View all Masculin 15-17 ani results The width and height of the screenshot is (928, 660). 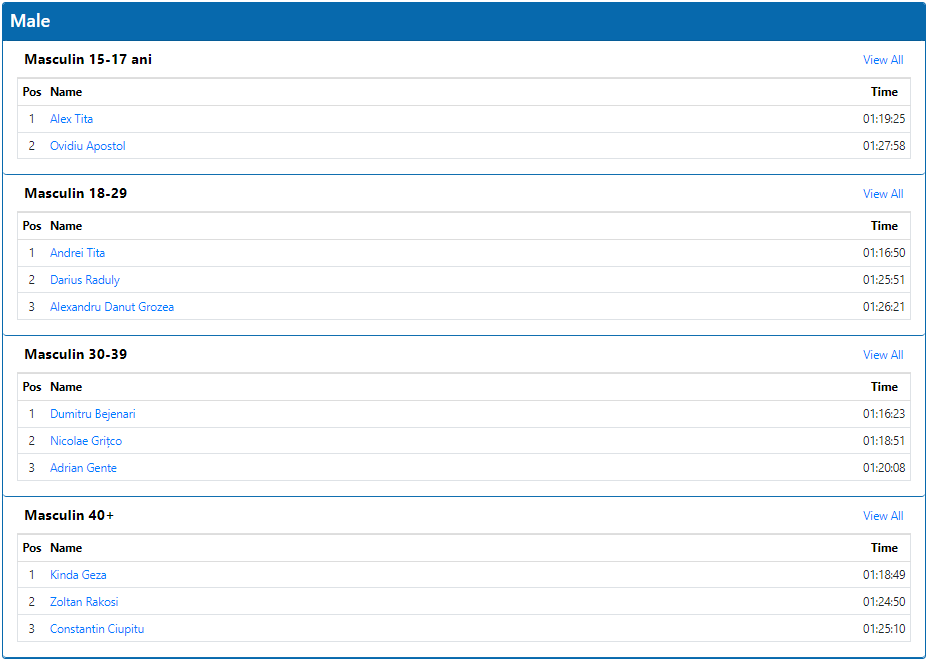pyautogui.click(x=883, y=60)
